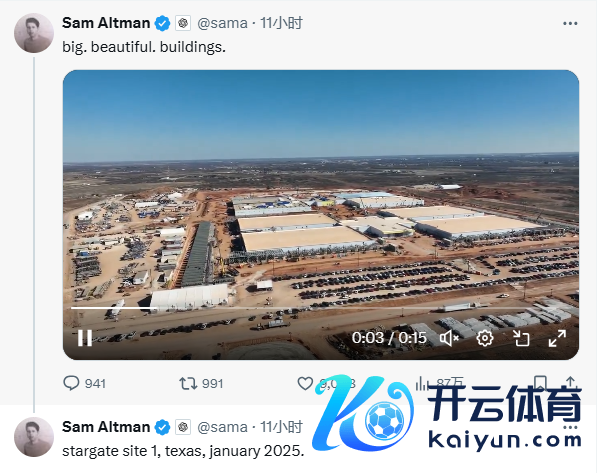Click OpenAI affiliation badge on second tweet
Screen dimensions: 597x473
click(183, 427)
